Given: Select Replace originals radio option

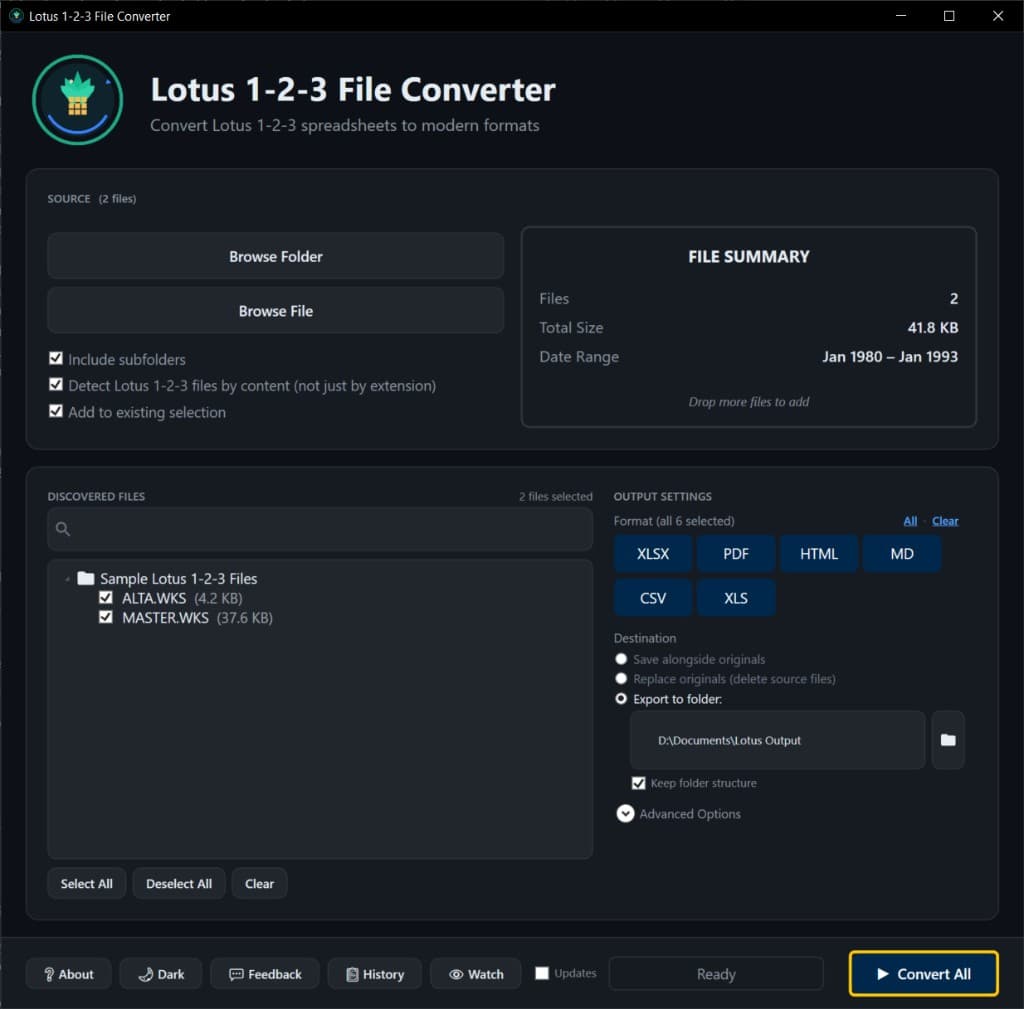Looking at the screenshot, I should pos(621,679).
